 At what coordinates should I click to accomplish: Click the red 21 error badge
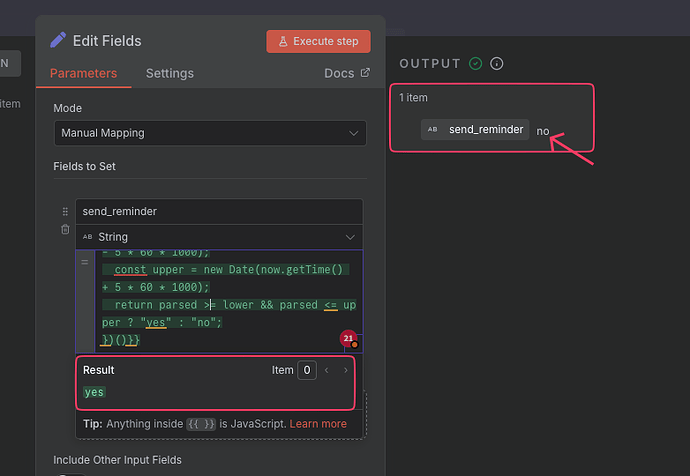pos(348,338)
